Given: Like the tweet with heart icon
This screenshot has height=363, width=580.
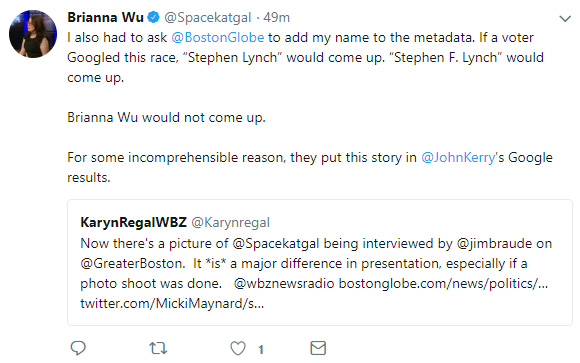Looking at the screenshot, I should [x=238, y=348].
